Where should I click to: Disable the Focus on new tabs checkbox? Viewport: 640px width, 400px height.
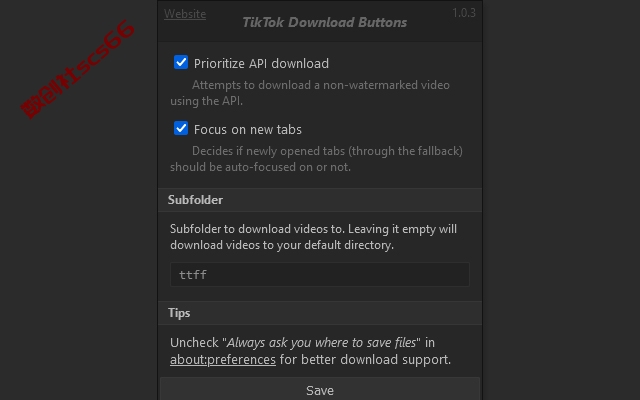[181, 128]
